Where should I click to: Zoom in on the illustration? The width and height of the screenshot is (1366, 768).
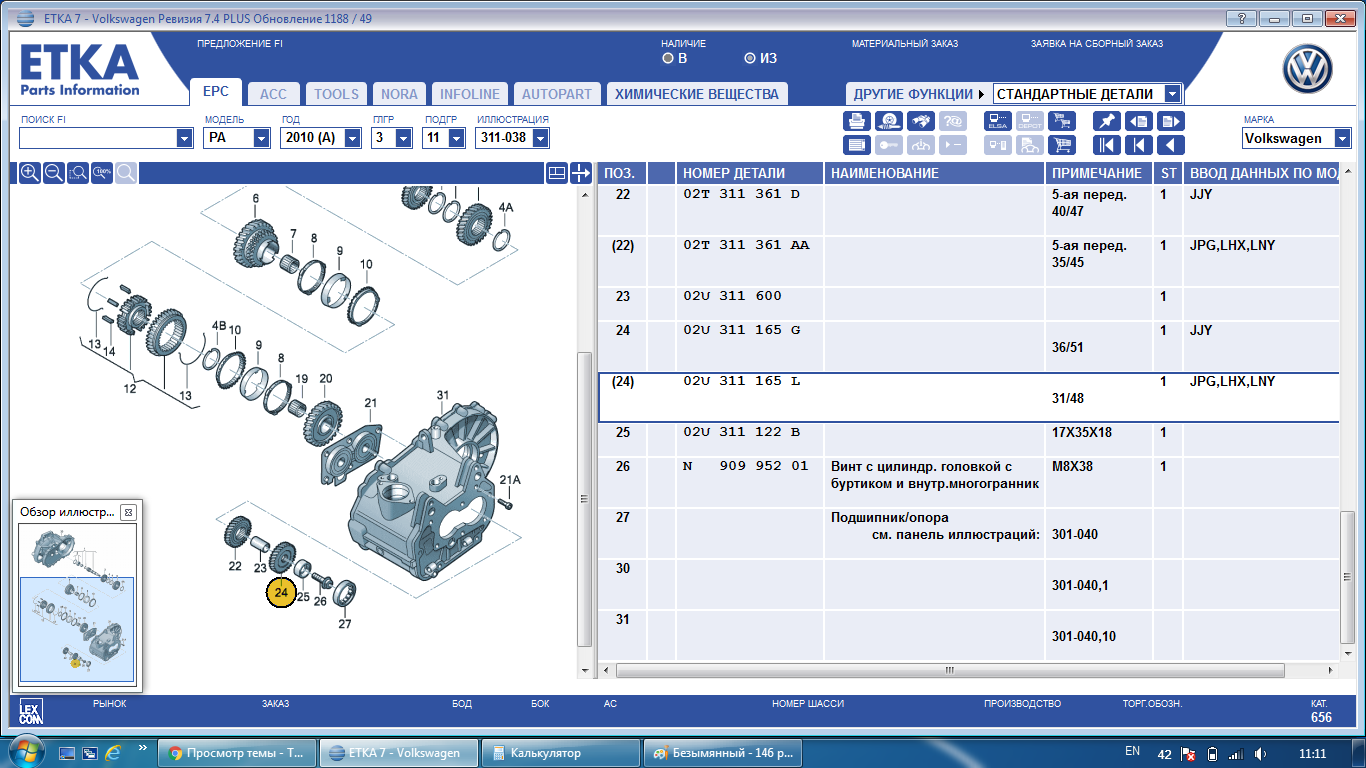(x=30, y=173)
